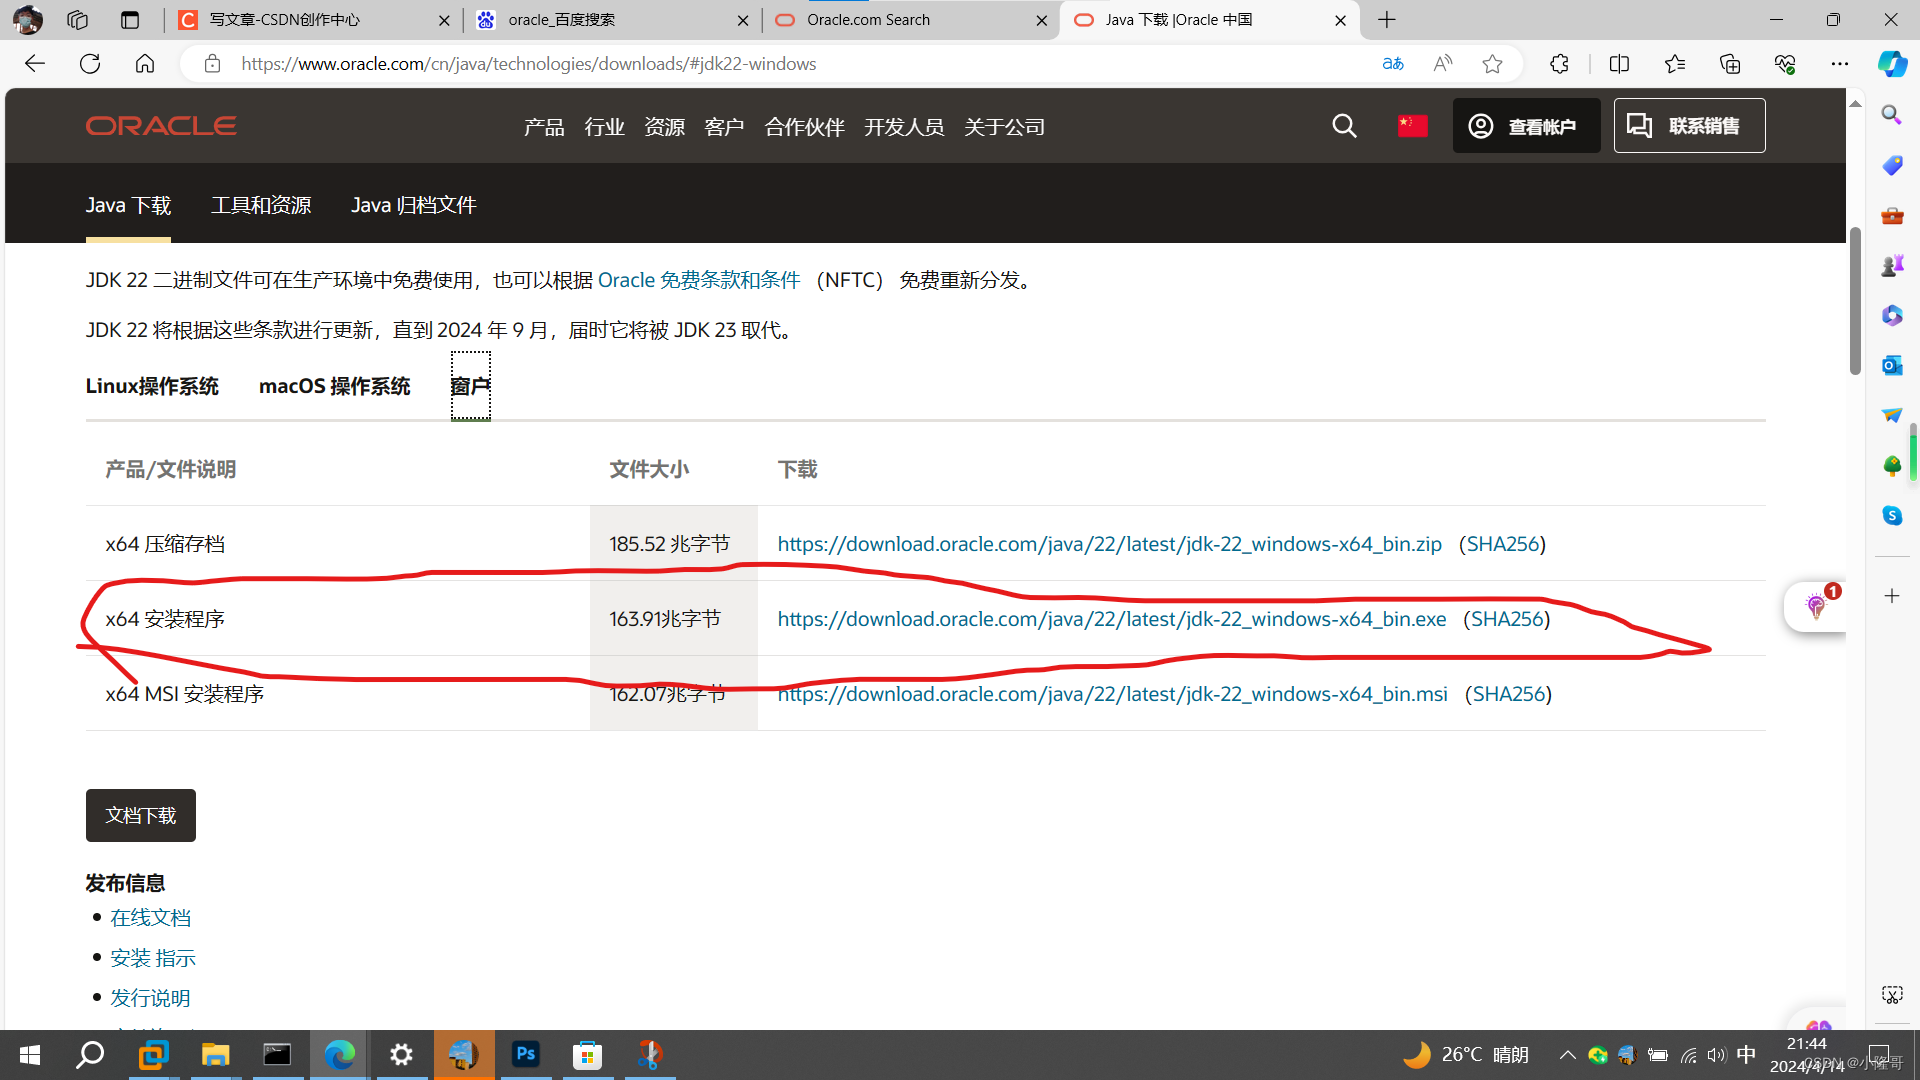Open the browser translate page icon

click(1393, 64)
